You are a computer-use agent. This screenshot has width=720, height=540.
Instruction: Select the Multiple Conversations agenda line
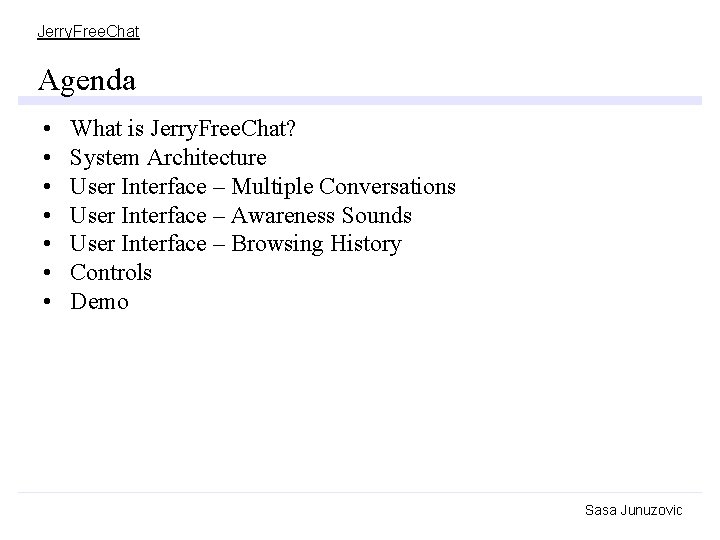click(x=263, y=187)
